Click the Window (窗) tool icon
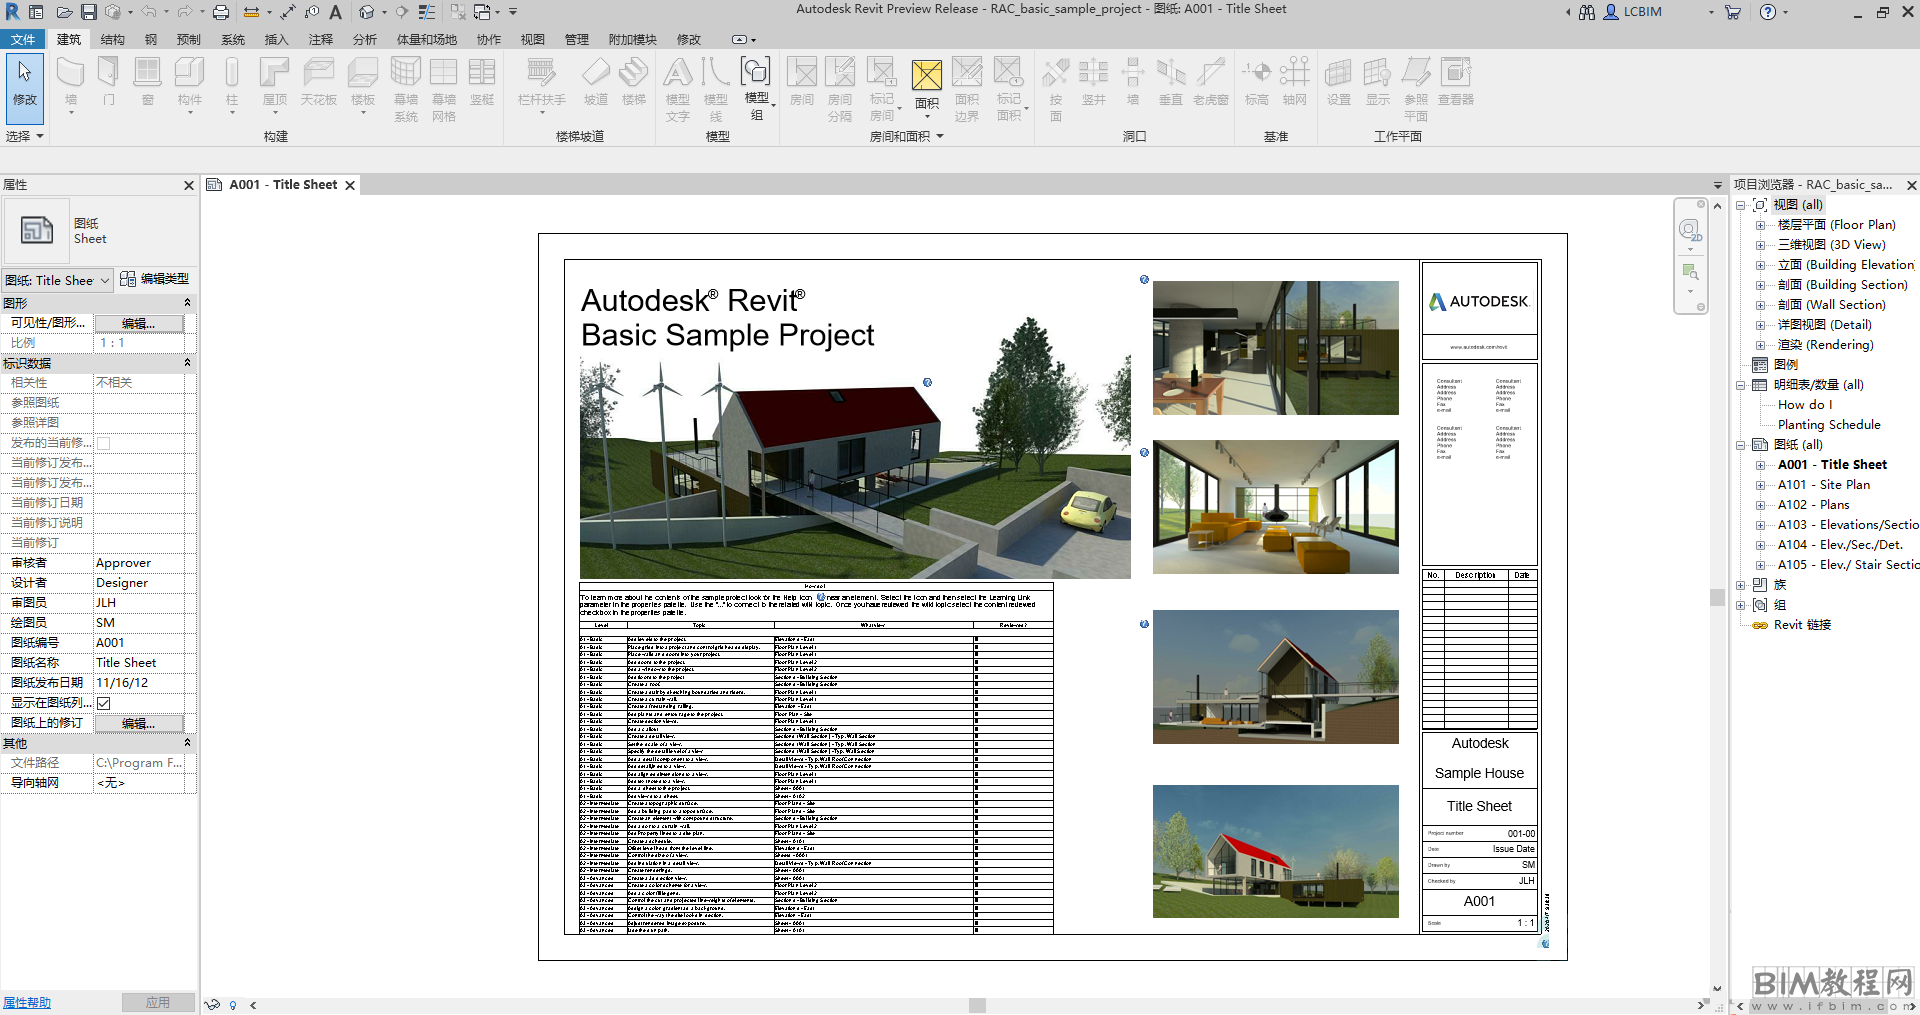 (x=148, y=73)
